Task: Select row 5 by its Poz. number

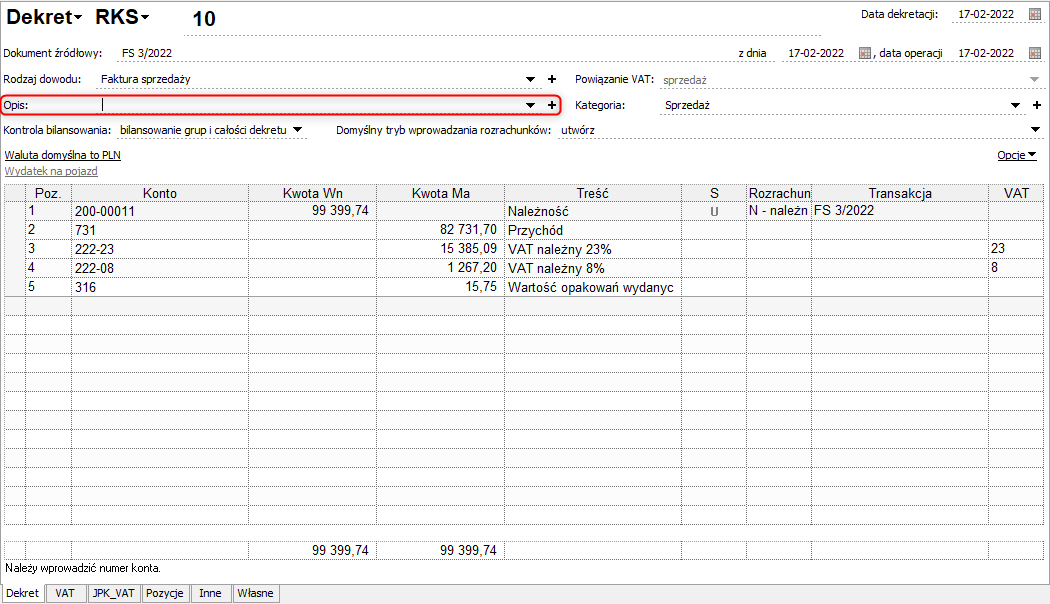Action: (48, 287)
